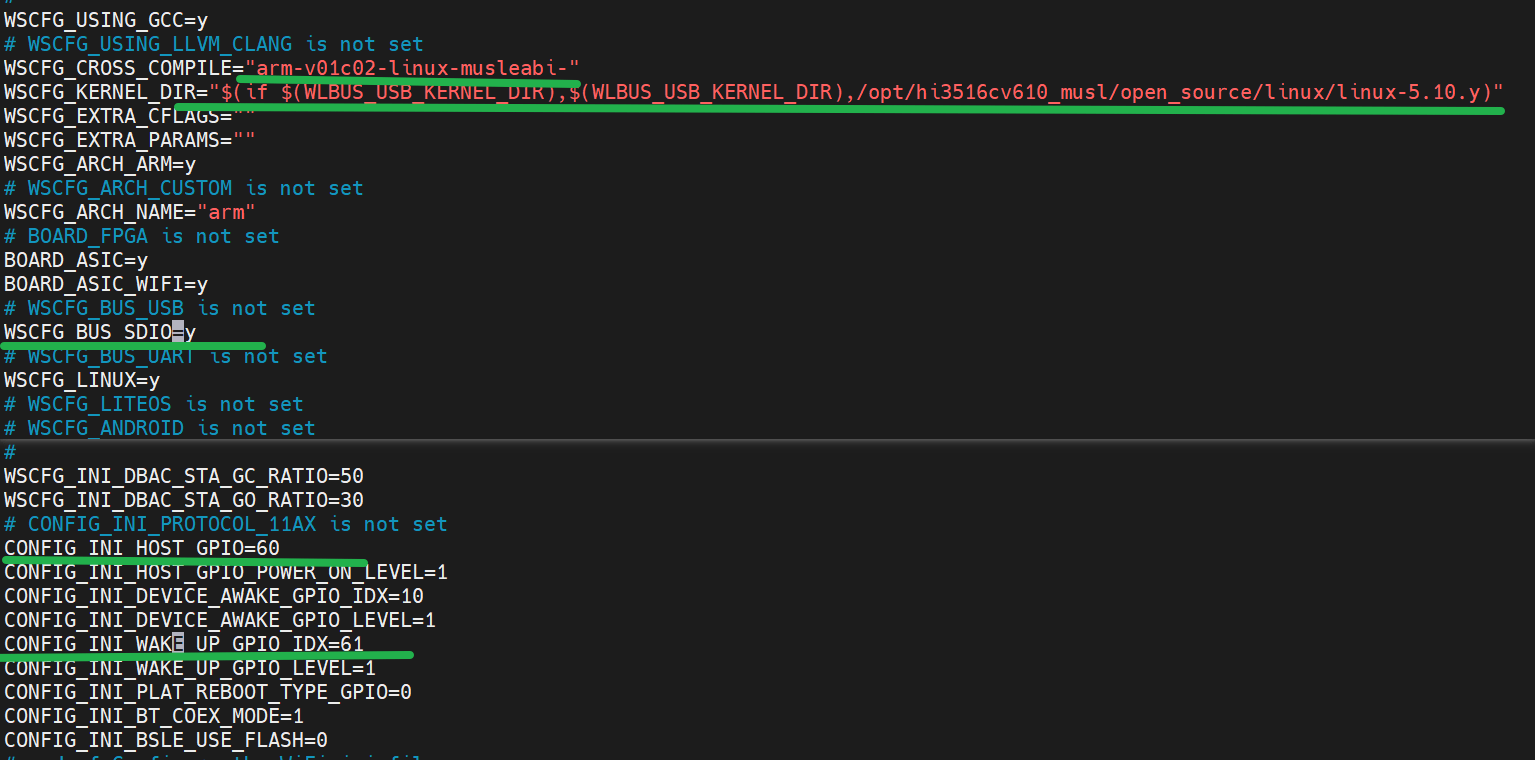Click the "arm" value of WSCFG_ARCH_NAME
1535x760 pixels.
(226, 212)
